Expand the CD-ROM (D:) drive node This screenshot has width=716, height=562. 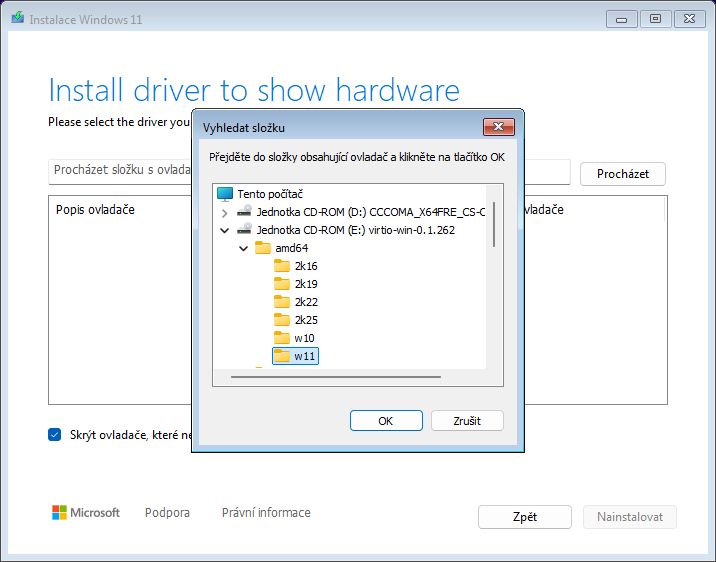(x=224, y=213)
